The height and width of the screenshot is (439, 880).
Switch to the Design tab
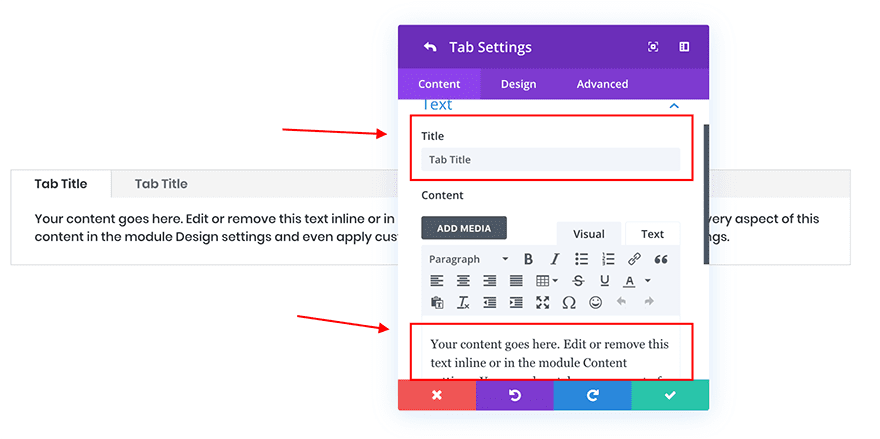click(x=518, y=84)
